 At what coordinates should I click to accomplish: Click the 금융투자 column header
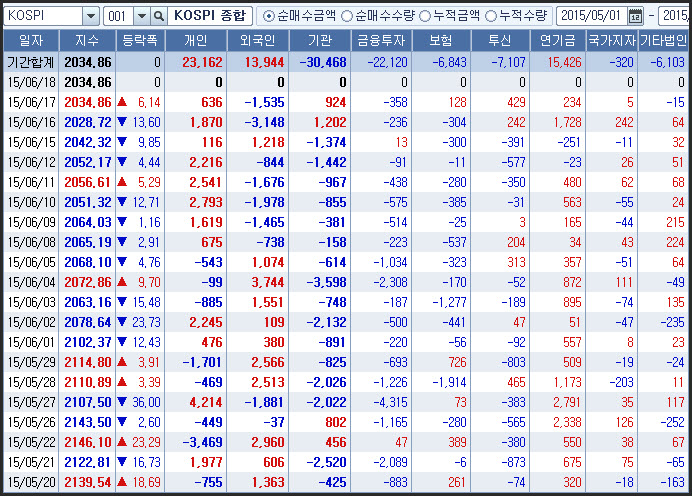click(x=381, y=41)
